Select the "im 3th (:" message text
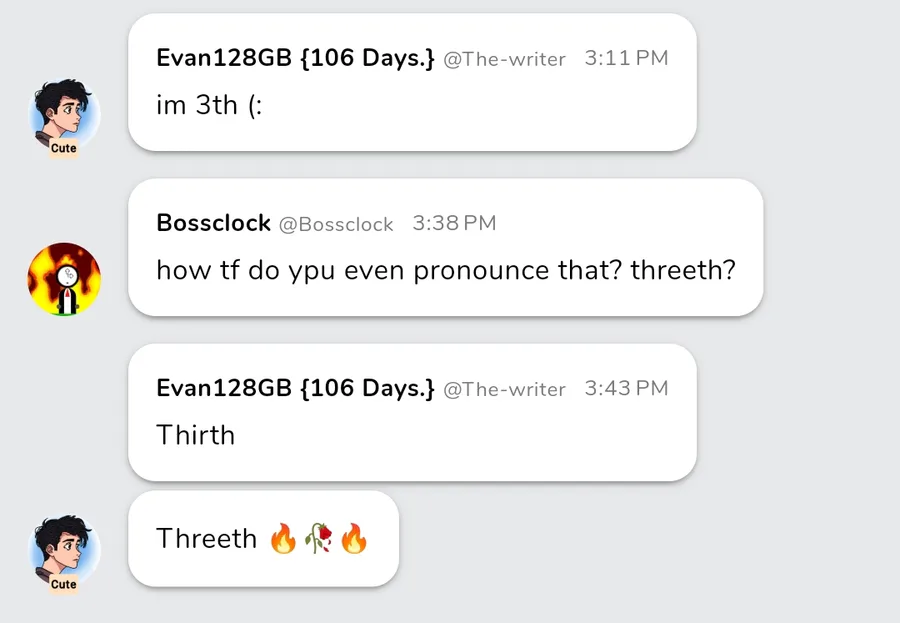Viewport: 900px width, 623px height. [x=209, y=106]
